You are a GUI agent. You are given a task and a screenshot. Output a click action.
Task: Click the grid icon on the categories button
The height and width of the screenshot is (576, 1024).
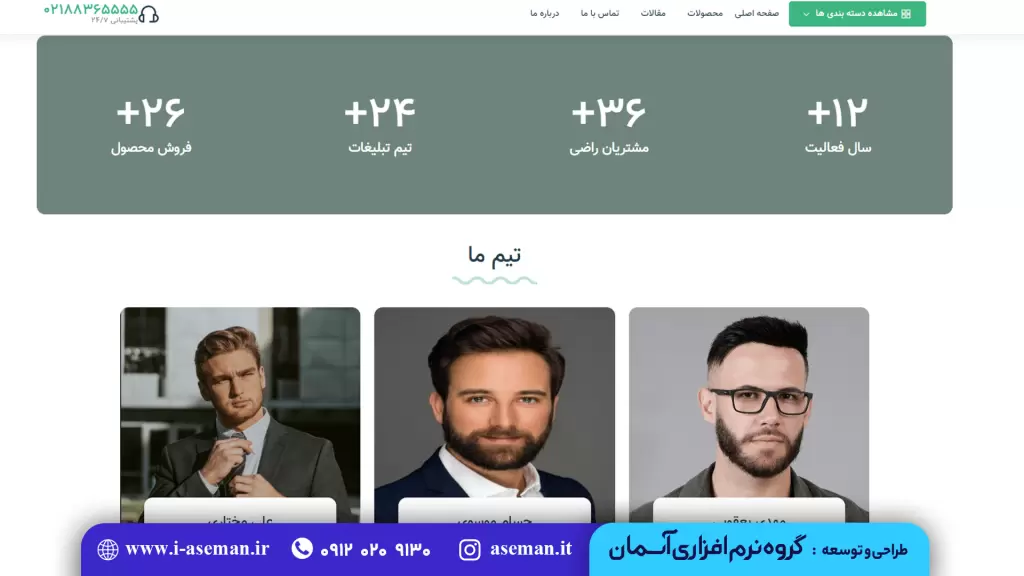906,14
